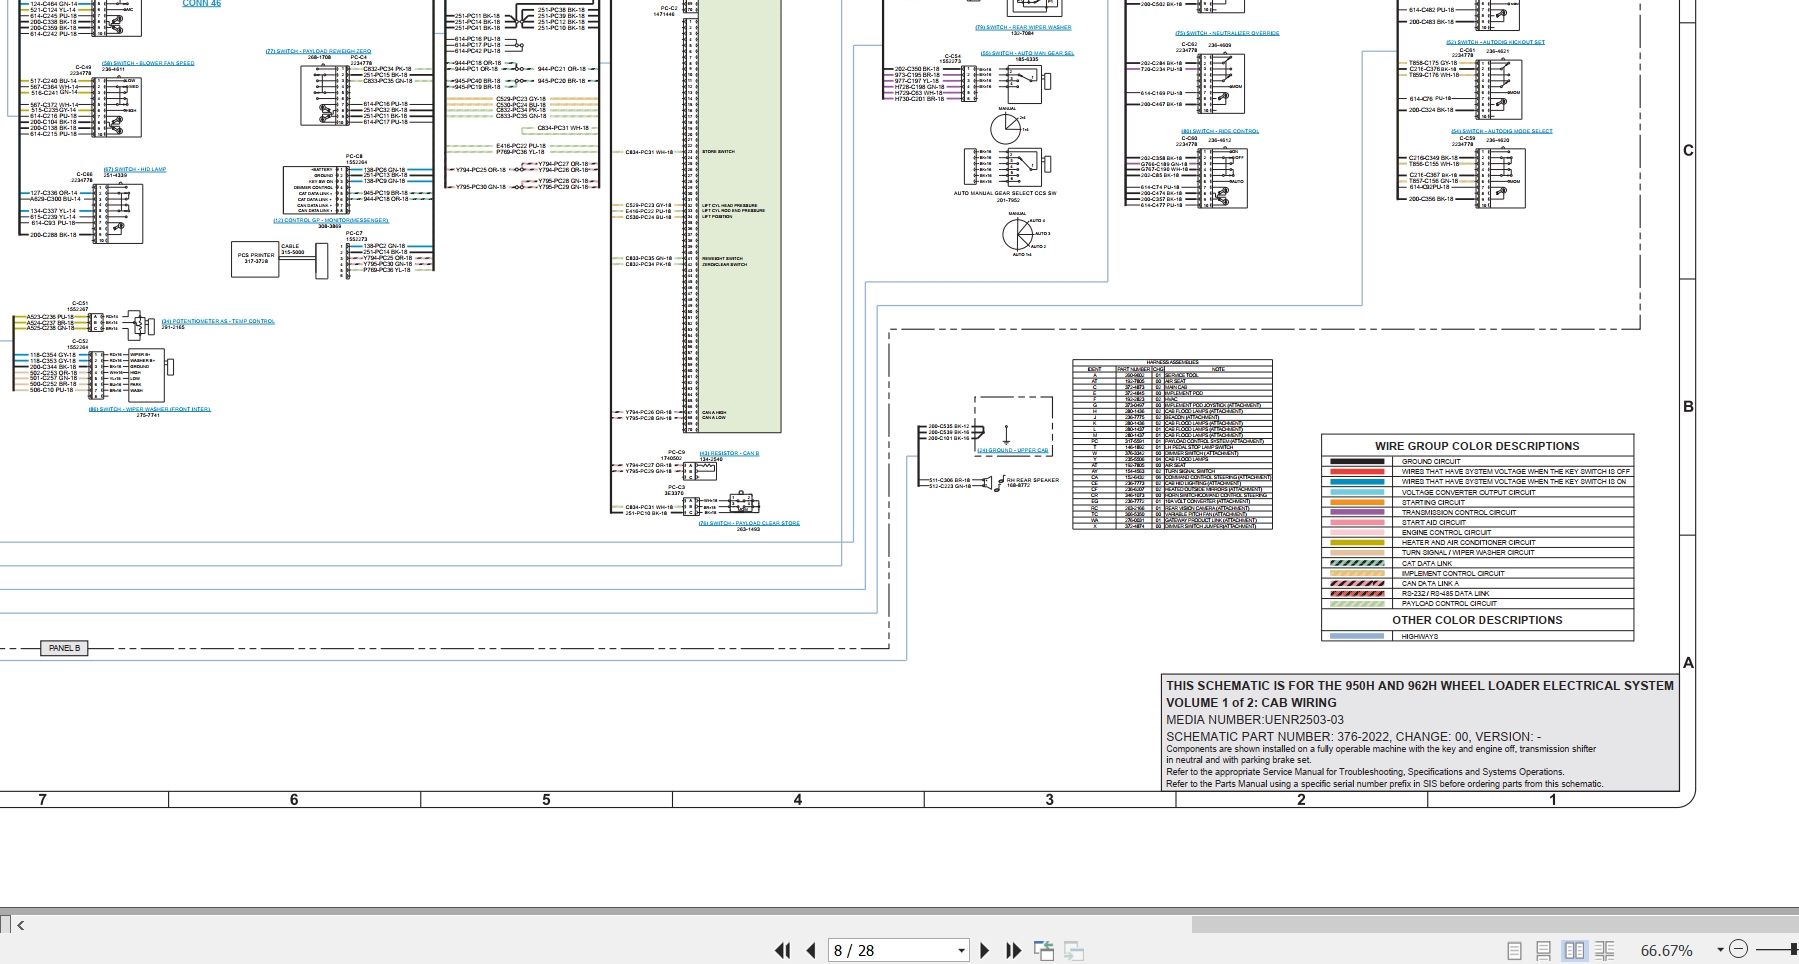Click the PCS Printer 317-3728 component box
The height and width of the screenshot is (964, 1799).
(255, 259)
